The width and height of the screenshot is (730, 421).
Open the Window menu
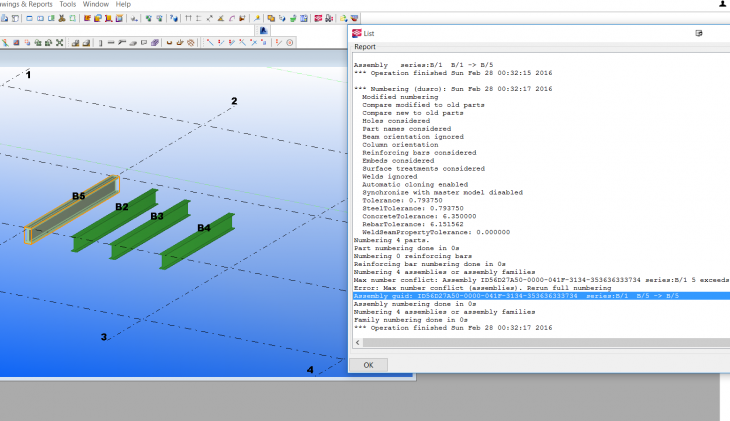point(96,4)
